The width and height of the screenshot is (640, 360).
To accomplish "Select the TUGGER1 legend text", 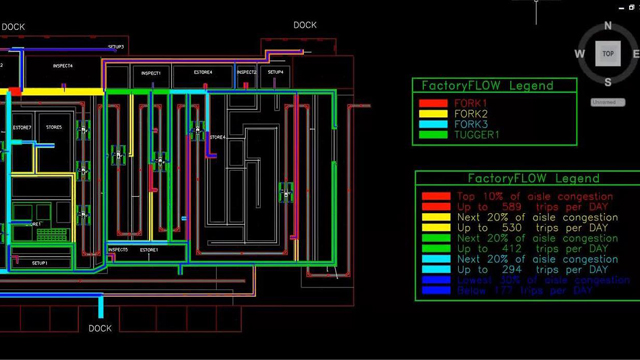I will 477,135.
